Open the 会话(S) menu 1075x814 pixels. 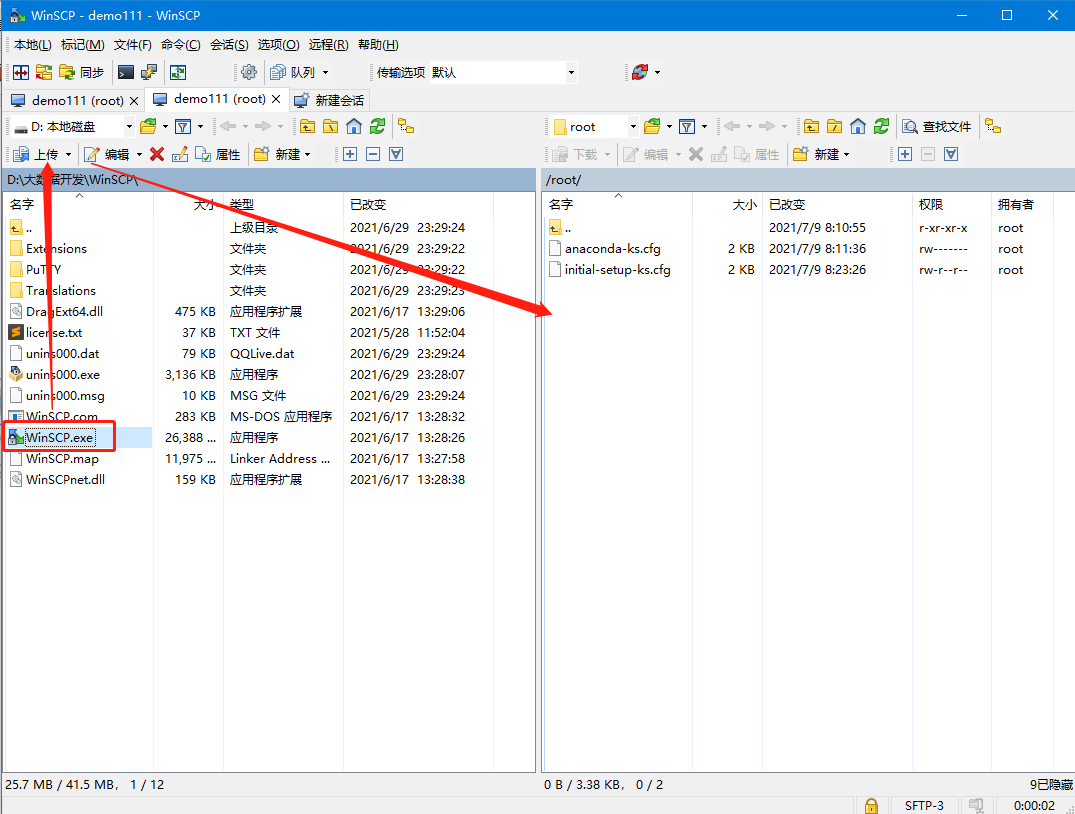coord(229,45)
